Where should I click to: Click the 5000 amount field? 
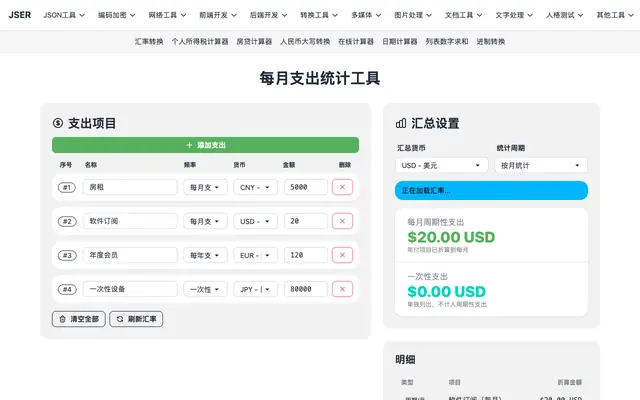coord(306,187)
